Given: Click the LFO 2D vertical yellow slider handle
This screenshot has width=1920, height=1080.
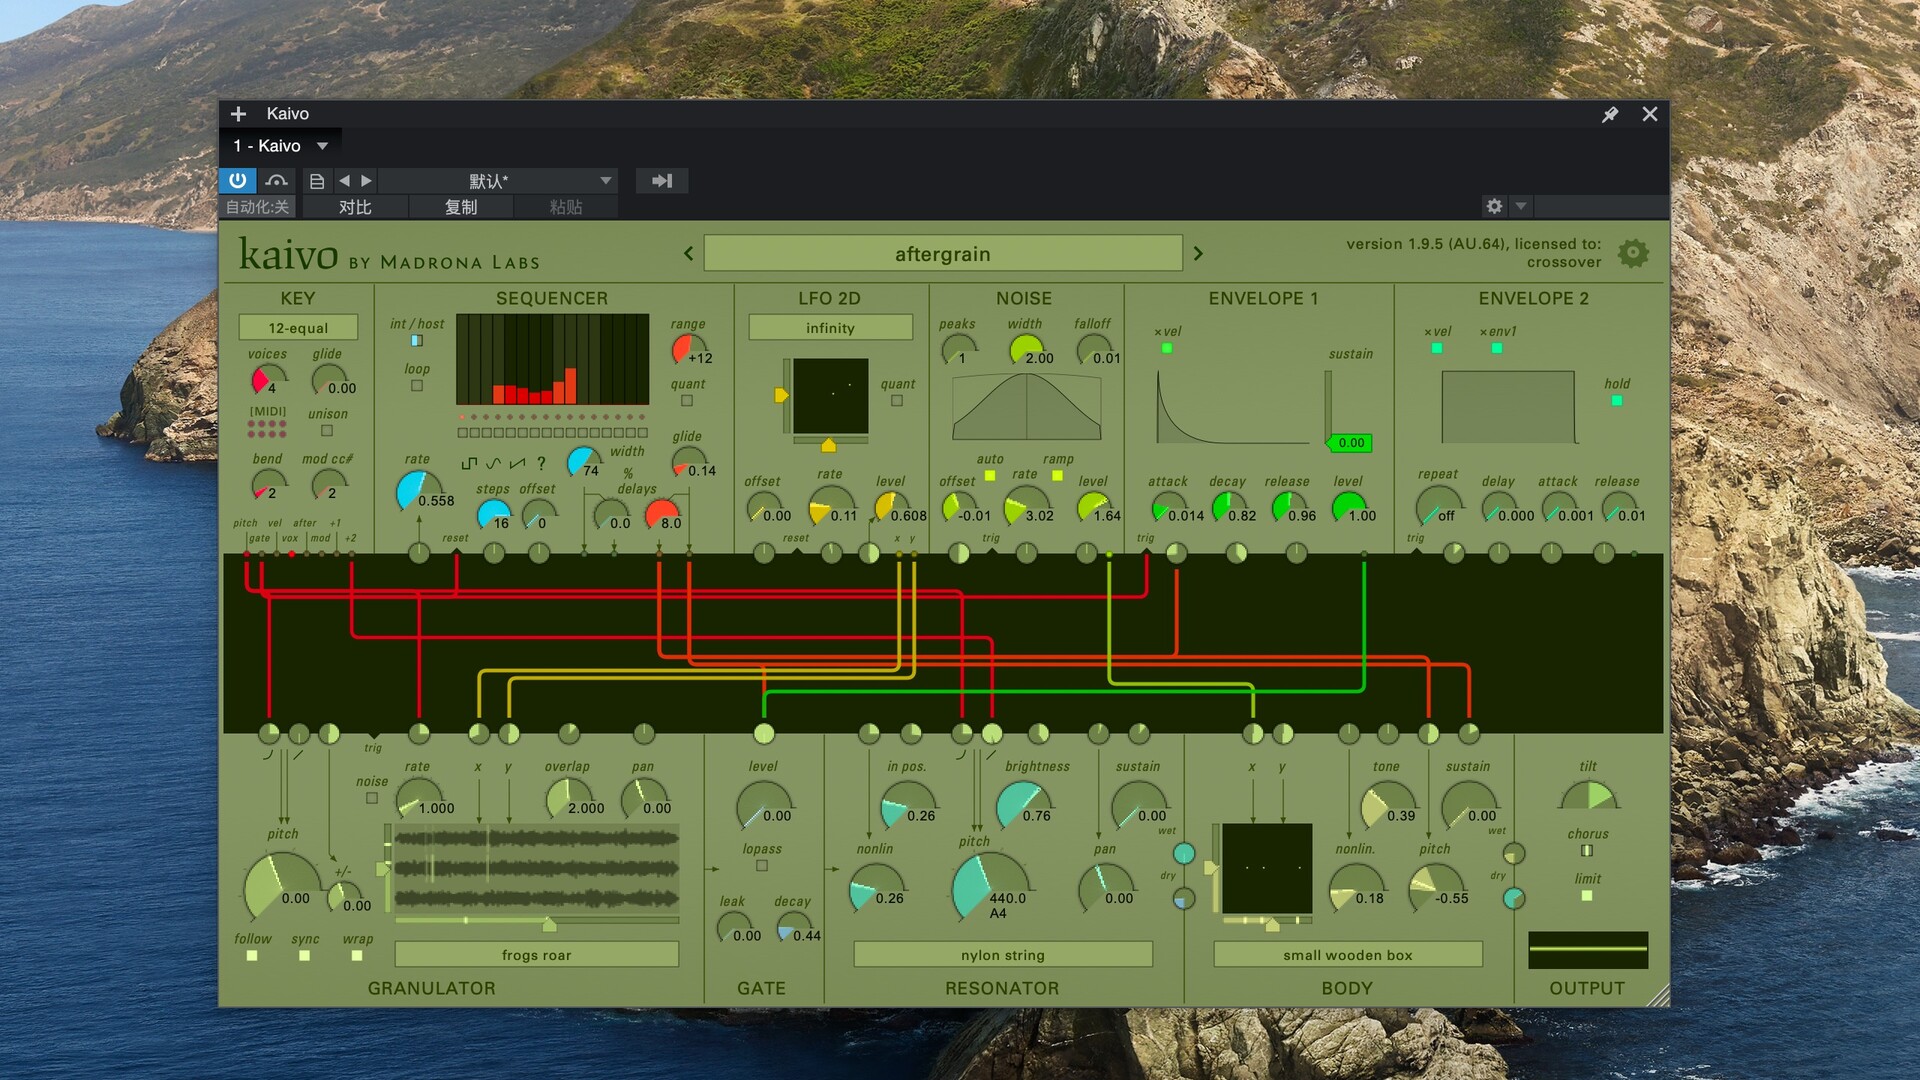Looking at the screenshot, I should (x=781, y=395).
